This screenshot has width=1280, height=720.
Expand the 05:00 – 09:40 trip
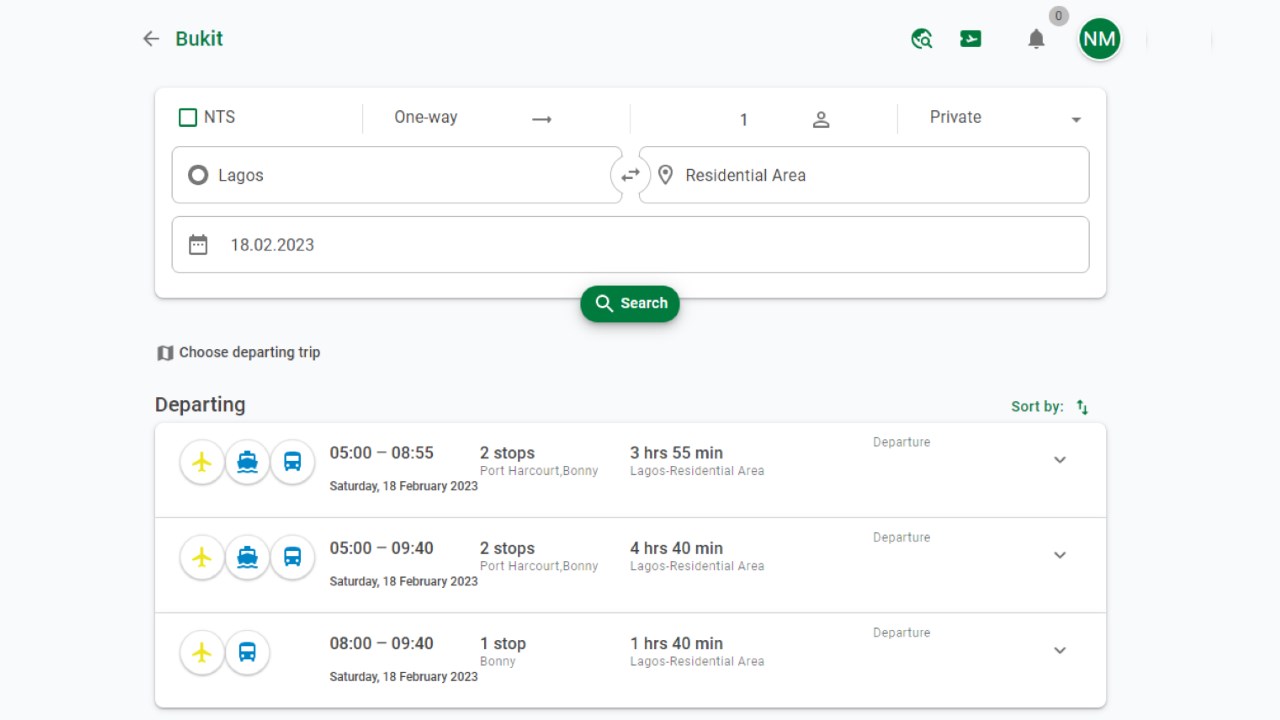pyautogui.click(x=1060, y=555)
